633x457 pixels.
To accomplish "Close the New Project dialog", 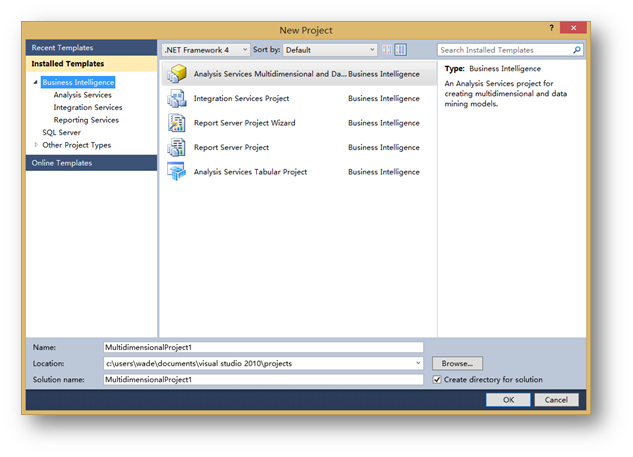I will click(x=573, y=28).
